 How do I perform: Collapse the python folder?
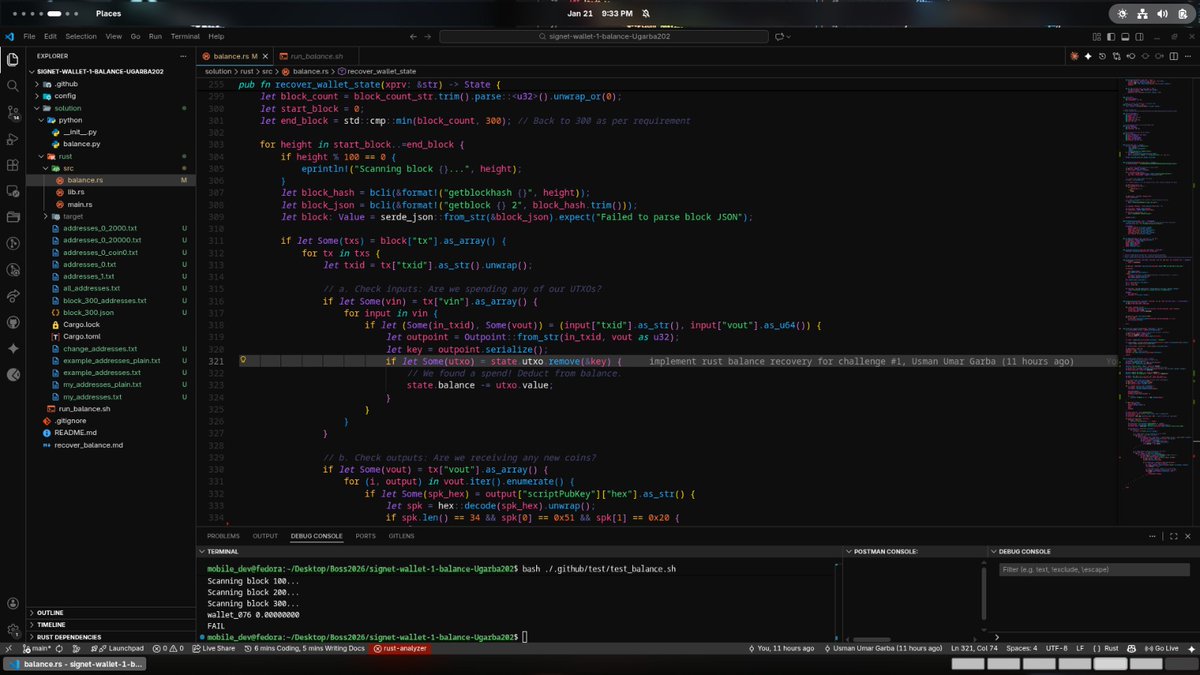(x=110, y=119)
